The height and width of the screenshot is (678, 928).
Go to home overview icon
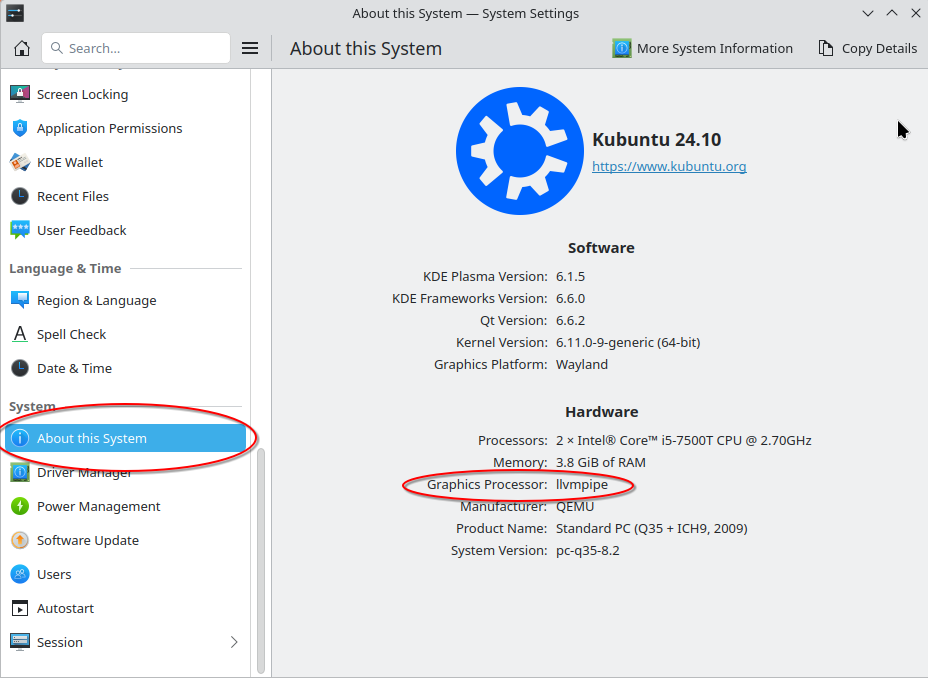coord(22,48)
